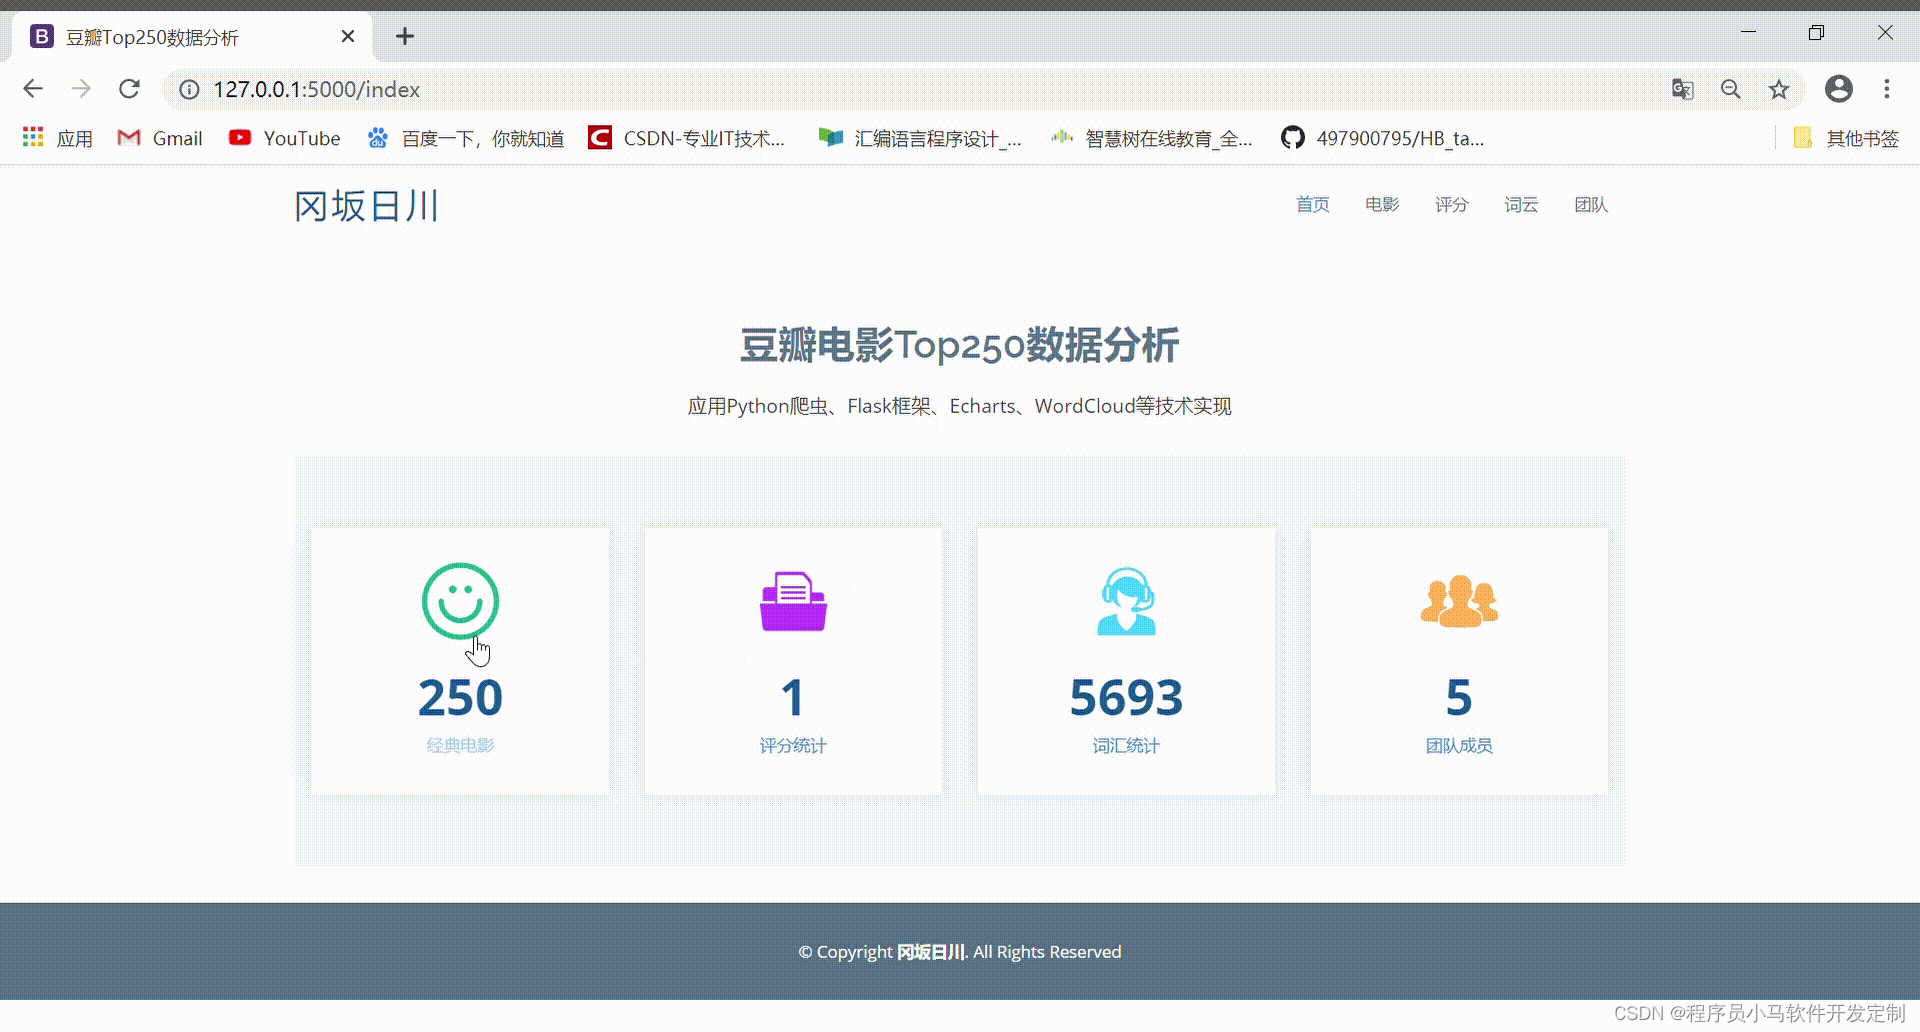This screenshot has height=1032, width=1920.
Task: Expand the 其他书签 bookmarks folder
Action: tap(1845, 138)
